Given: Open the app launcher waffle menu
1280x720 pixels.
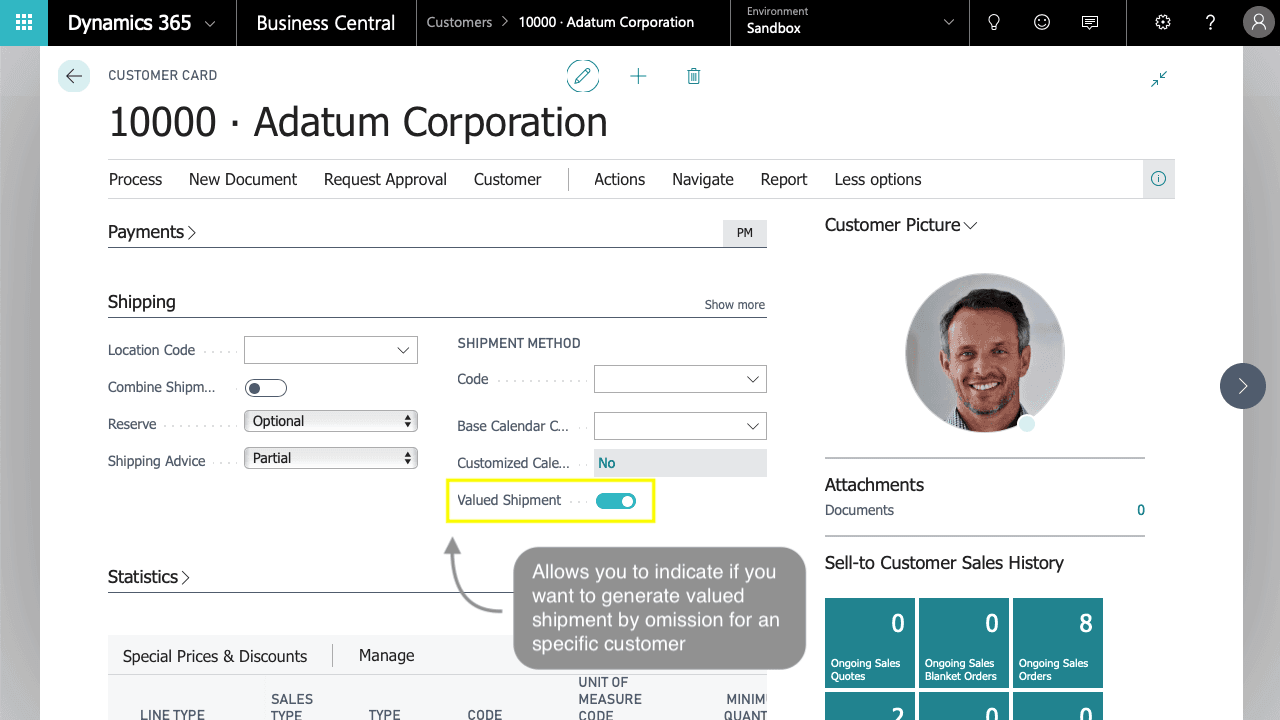Looking at the screenshot, I should point(24,23).
